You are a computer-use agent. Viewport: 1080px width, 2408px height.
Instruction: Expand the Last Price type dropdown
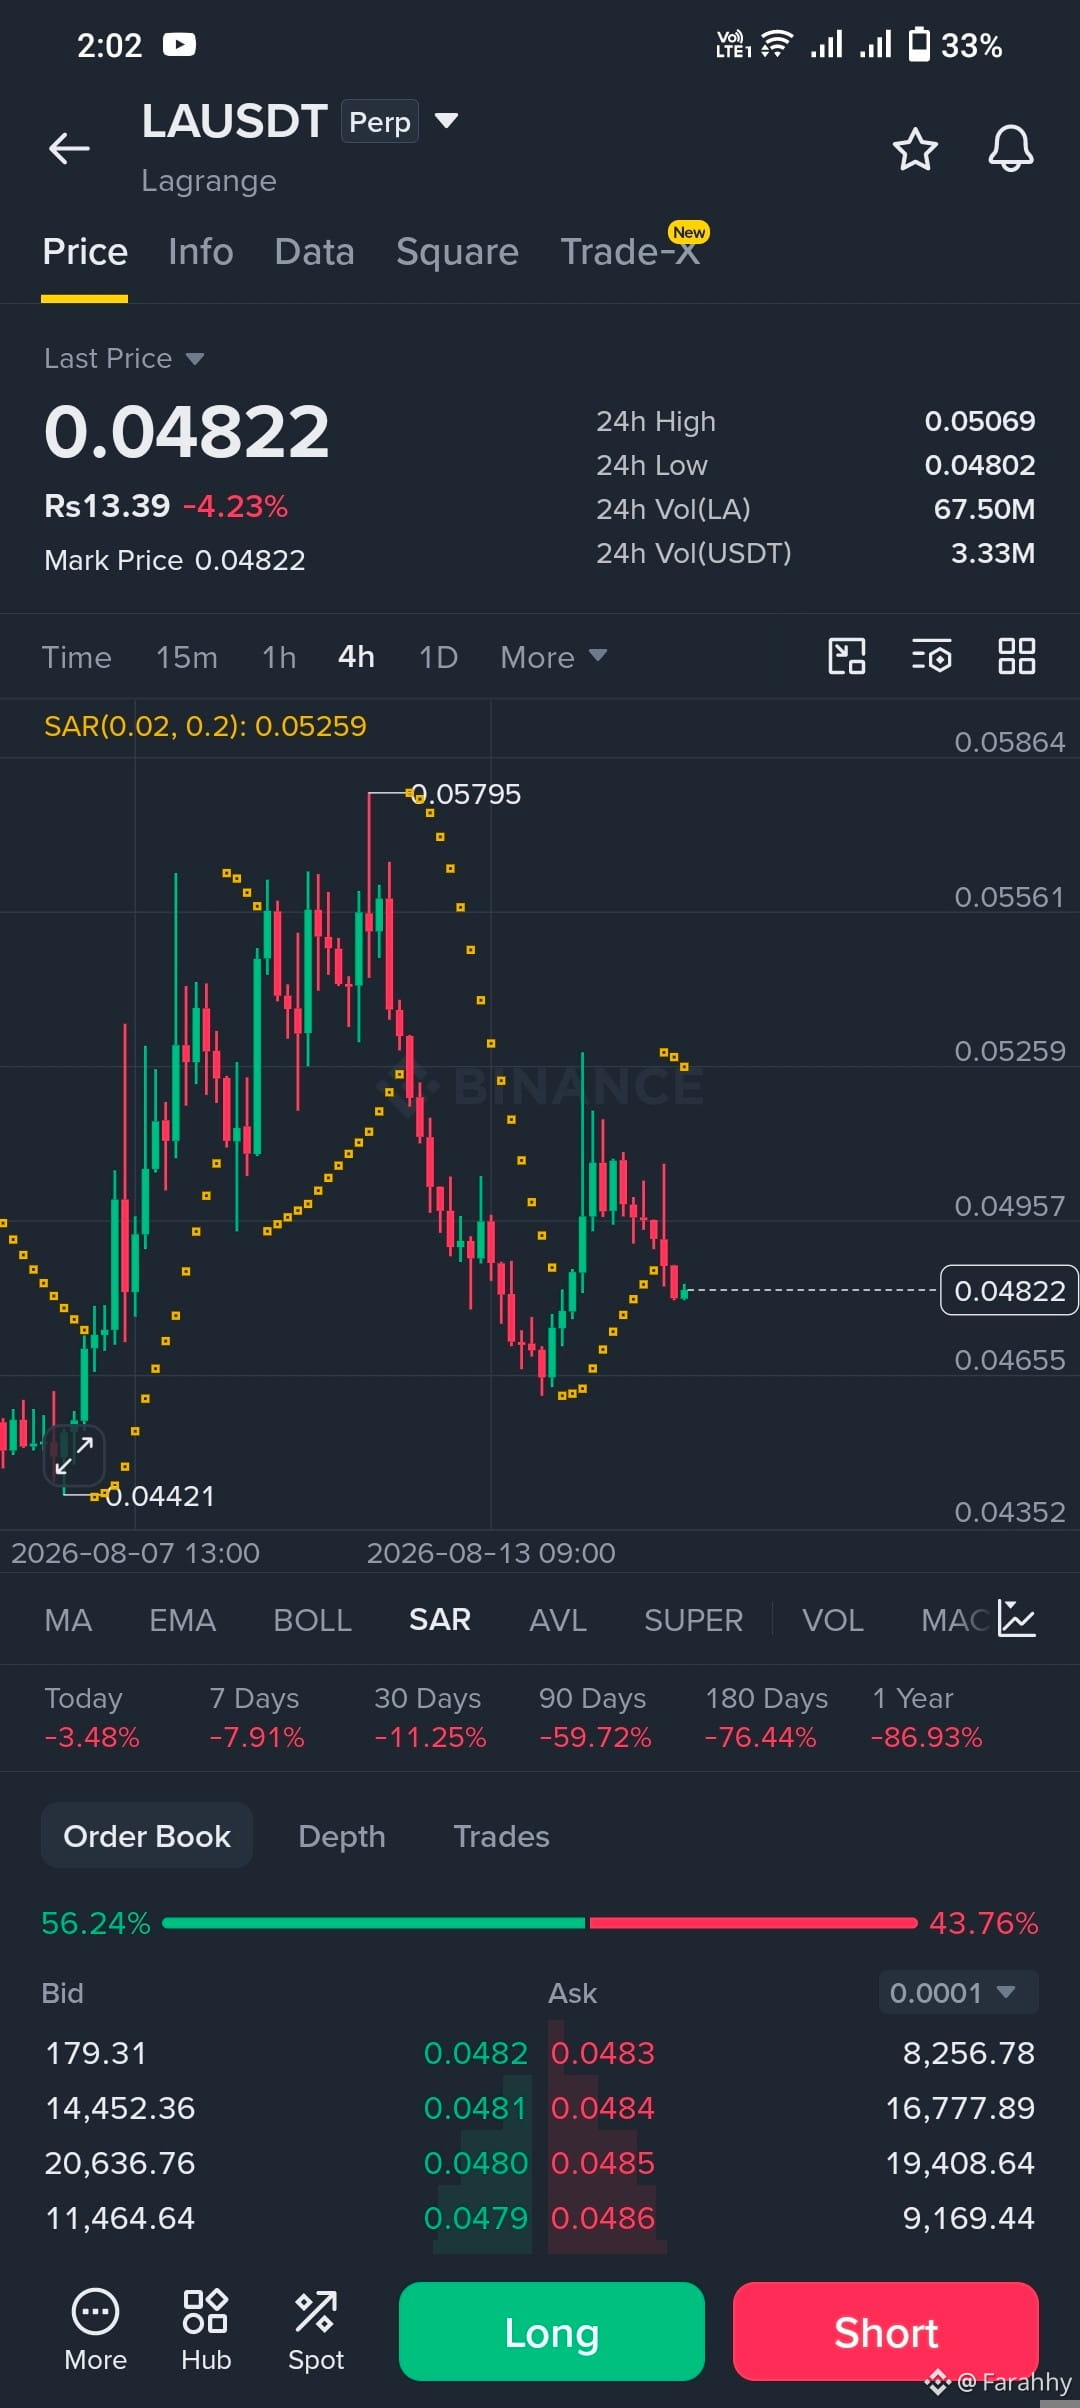click(195, 359)
